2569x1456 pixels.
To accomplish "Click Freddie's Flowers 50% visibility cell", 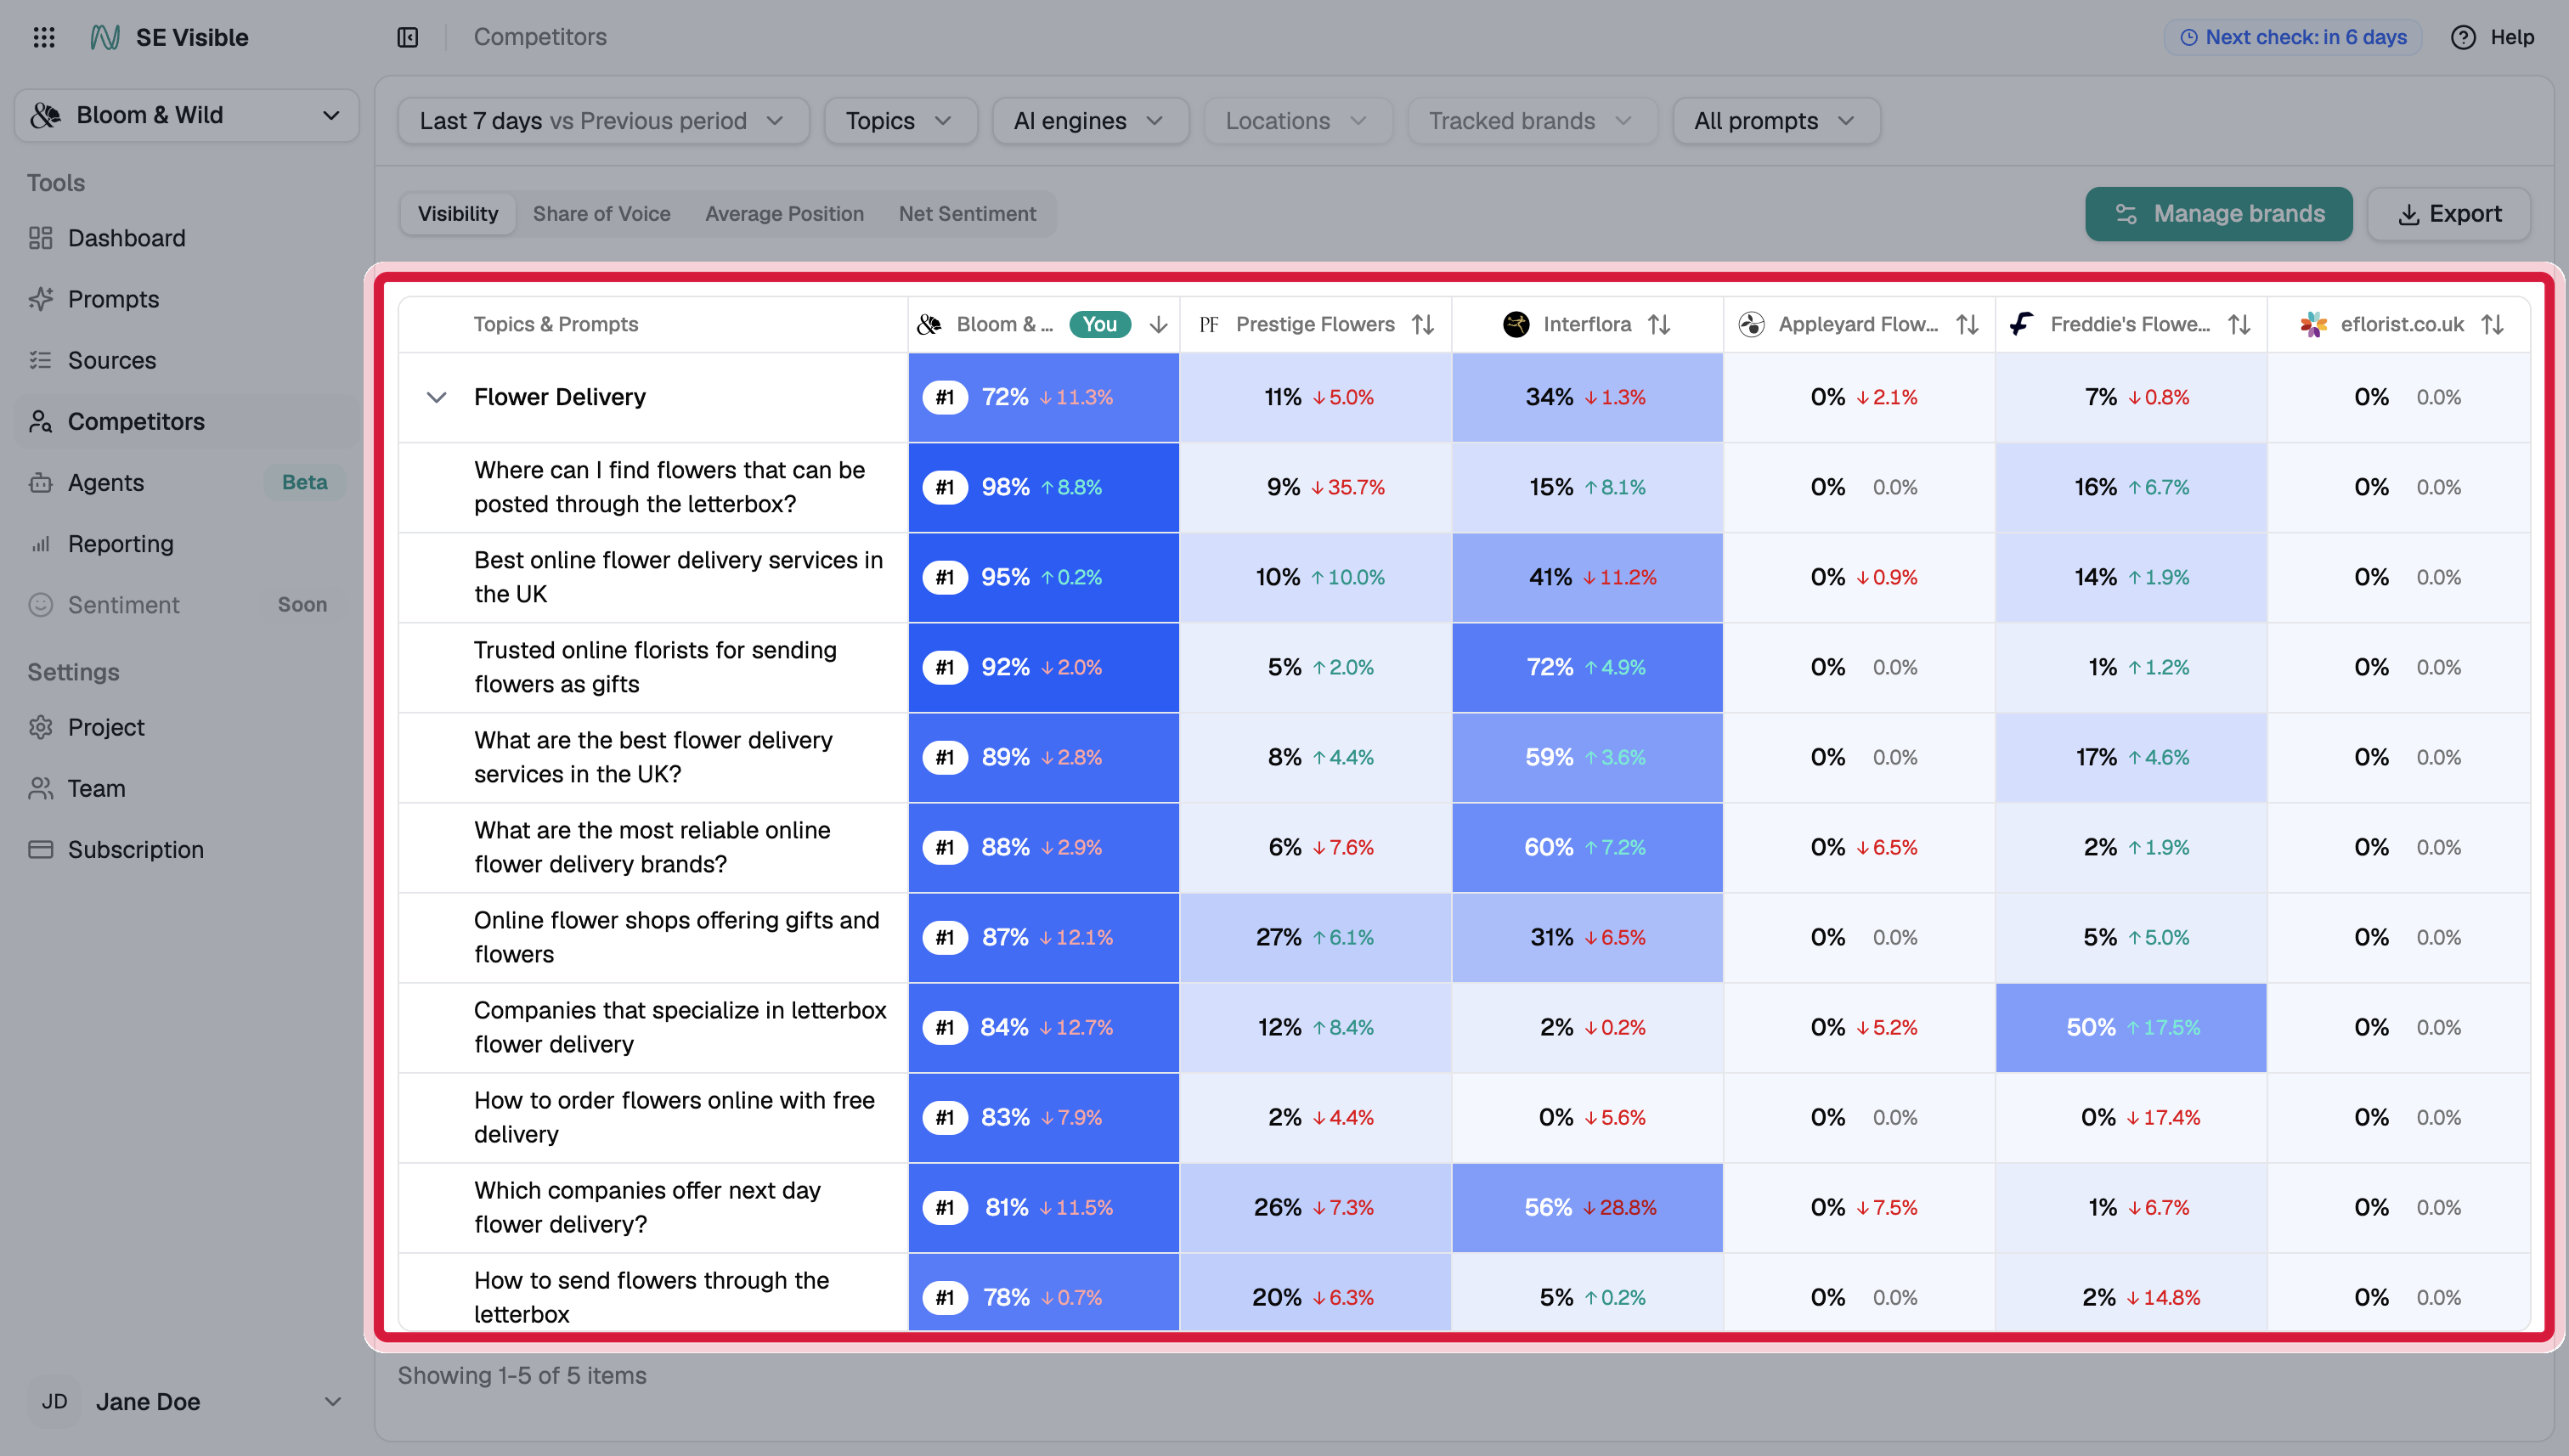I will click(2131, 1027).
